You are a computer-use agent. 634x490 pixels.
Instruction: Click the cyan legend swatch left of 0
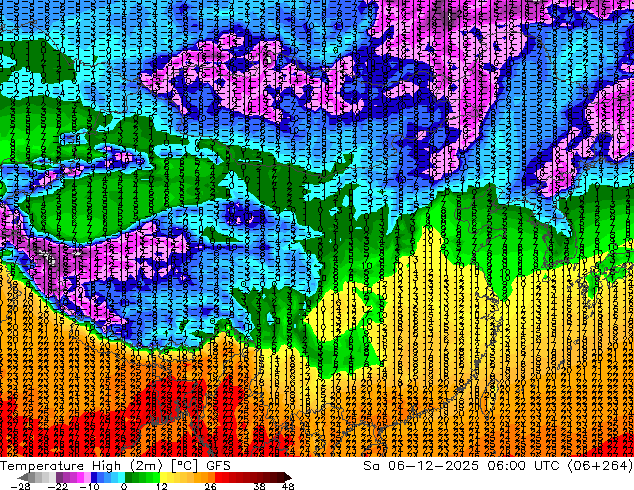pyautogui.click(x=121, y=477)
